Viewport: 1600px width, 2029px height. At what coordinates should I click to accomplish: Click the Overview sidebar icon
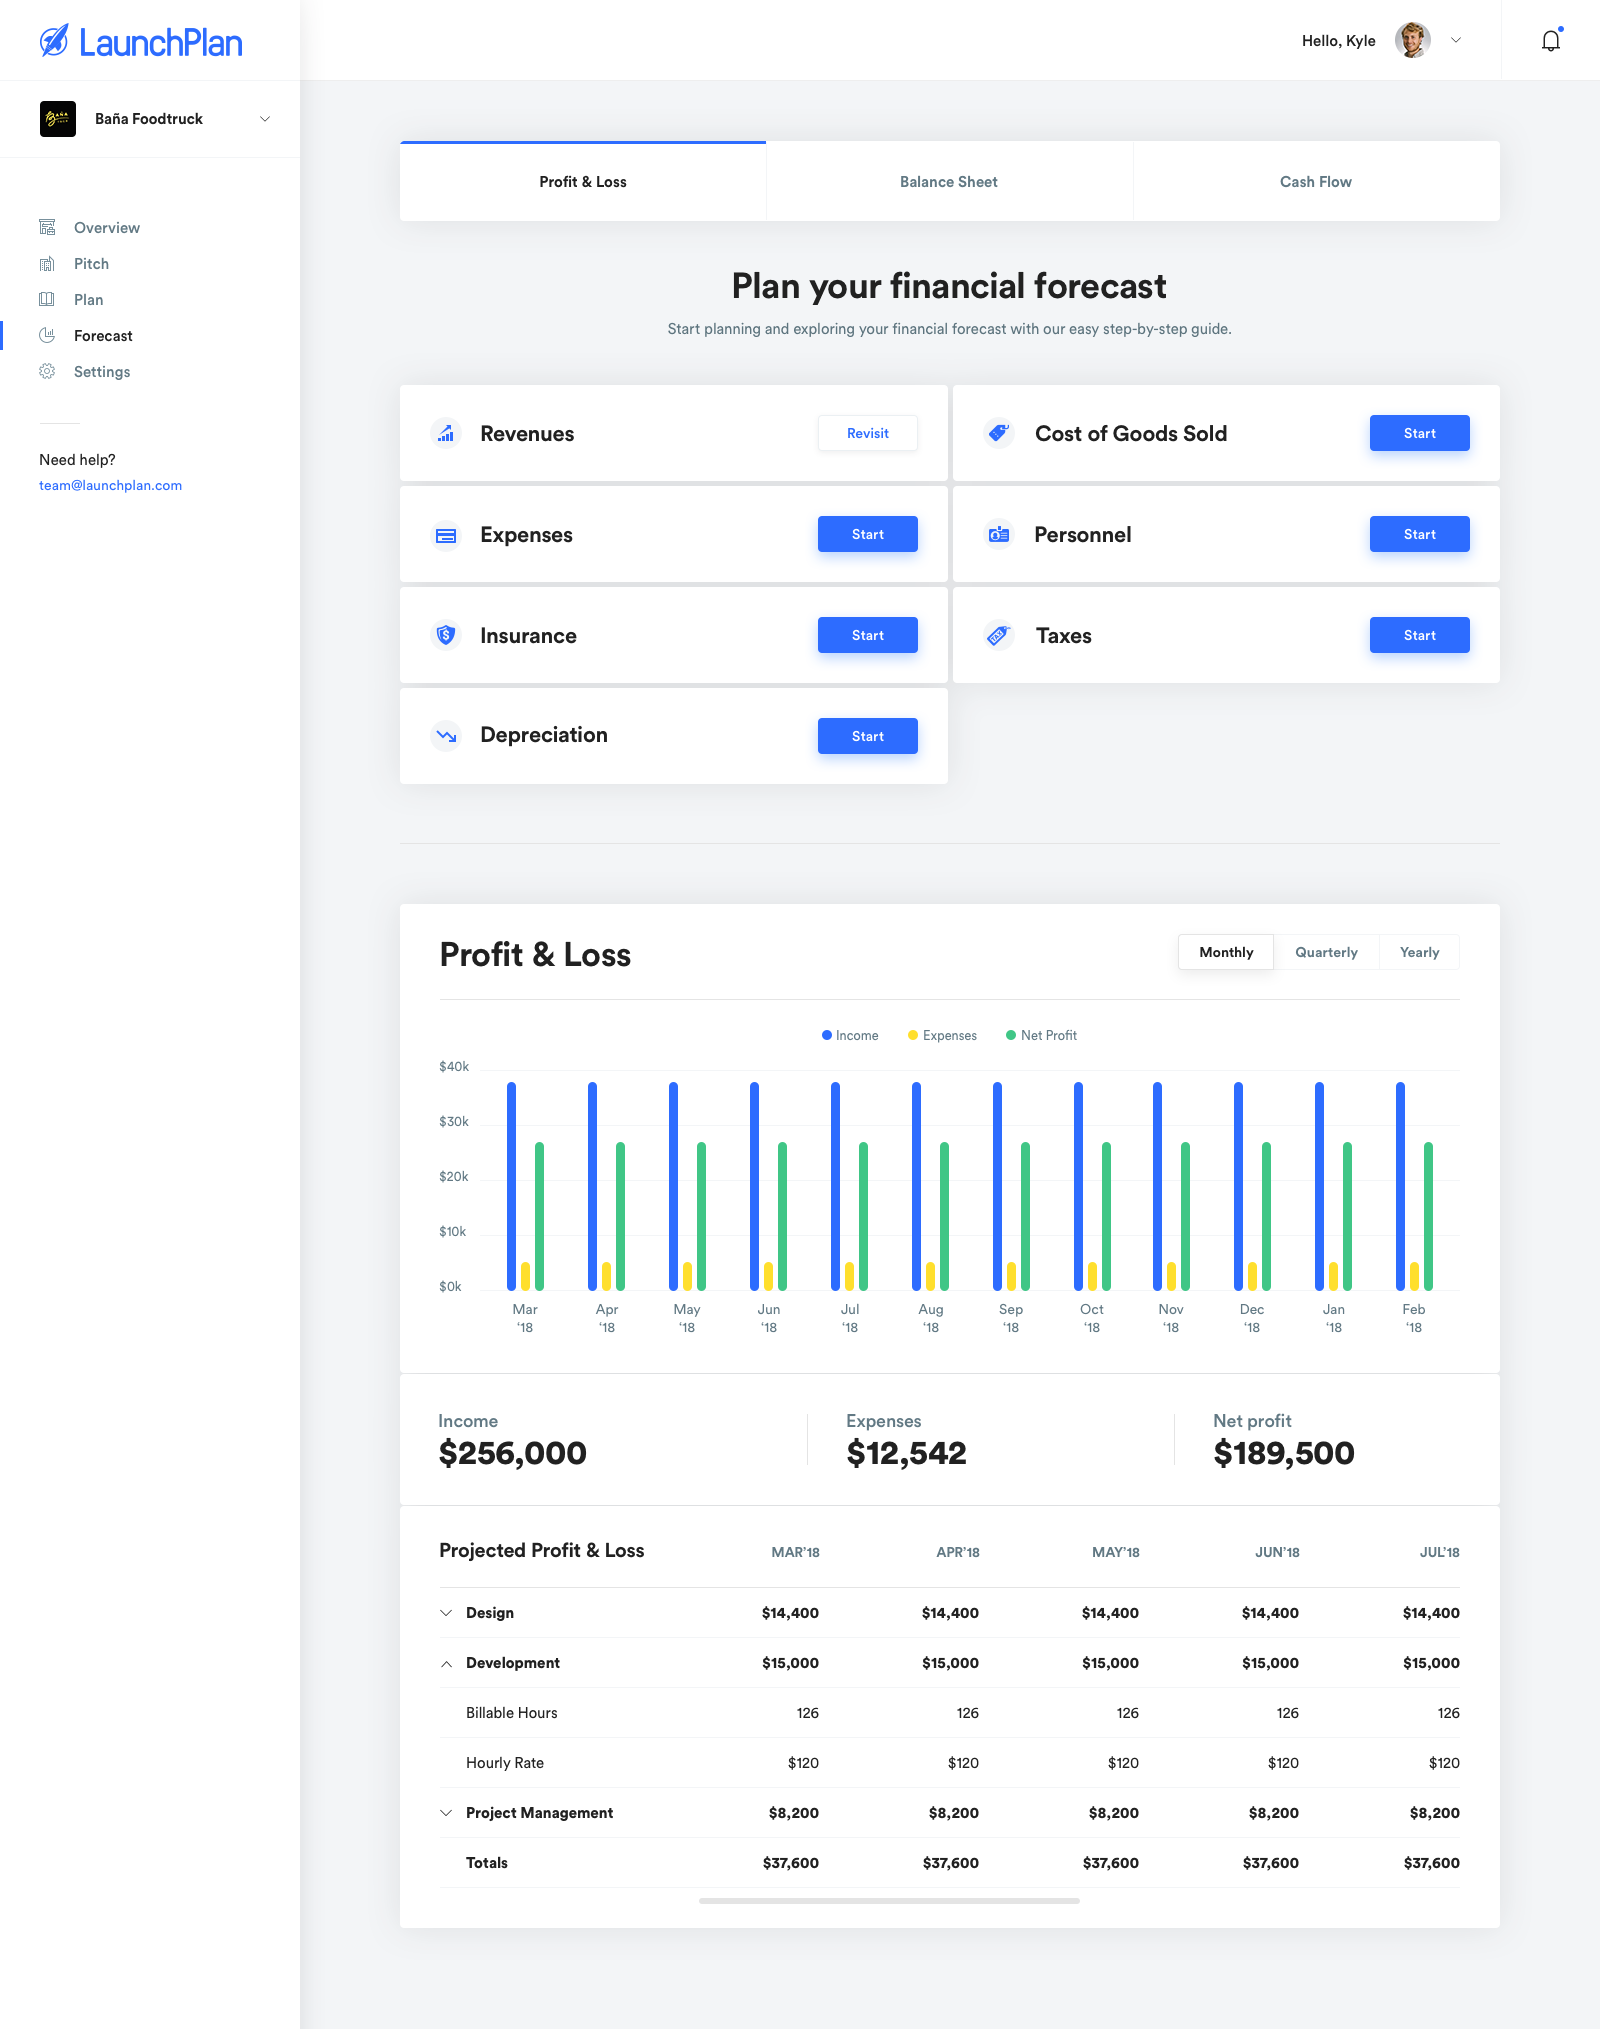click(47, 228)
